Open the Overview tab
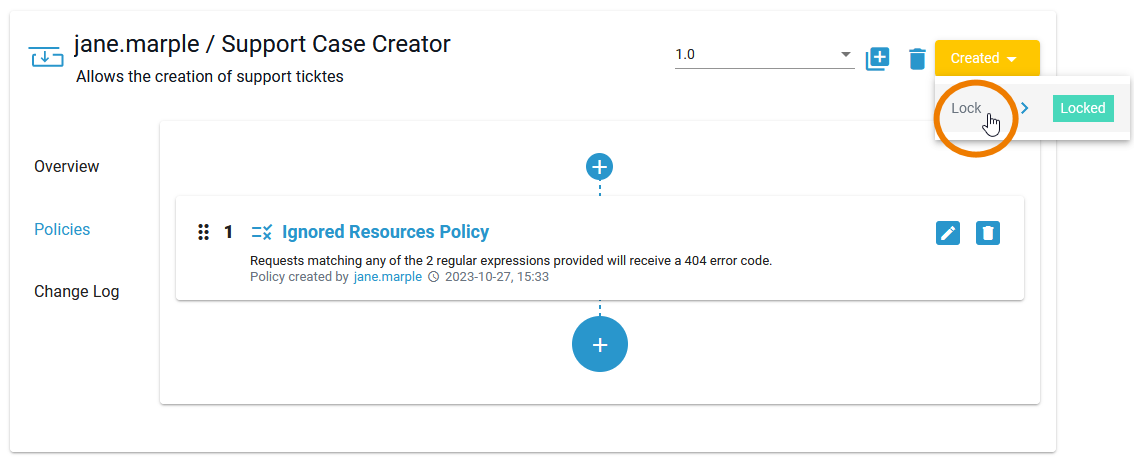 (x=67, y=166)
